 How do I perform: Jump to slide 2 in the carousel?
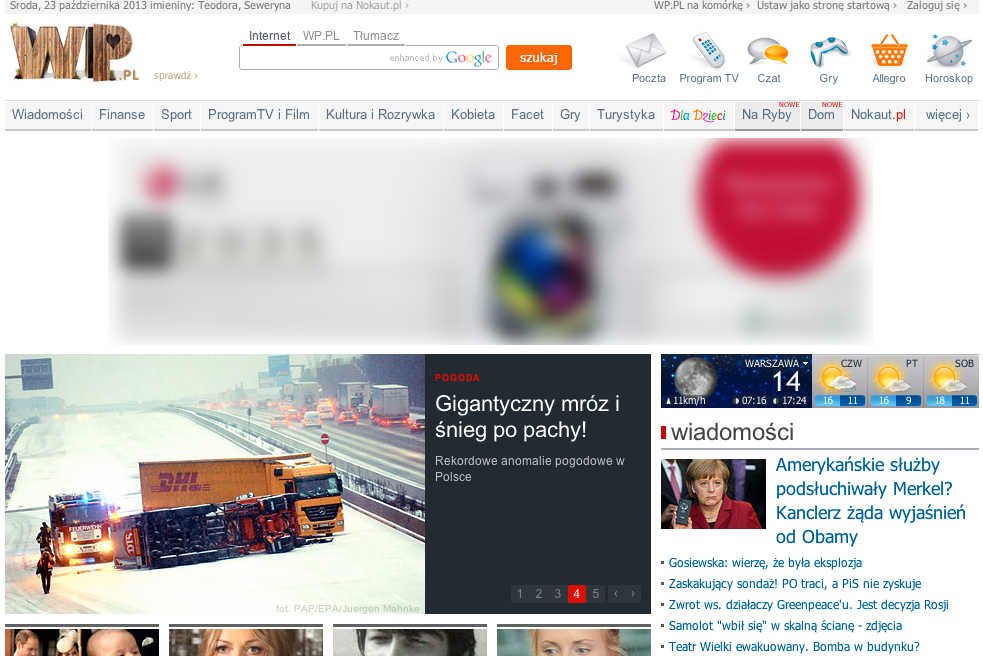pyautogui.click(x=538, y=594)
